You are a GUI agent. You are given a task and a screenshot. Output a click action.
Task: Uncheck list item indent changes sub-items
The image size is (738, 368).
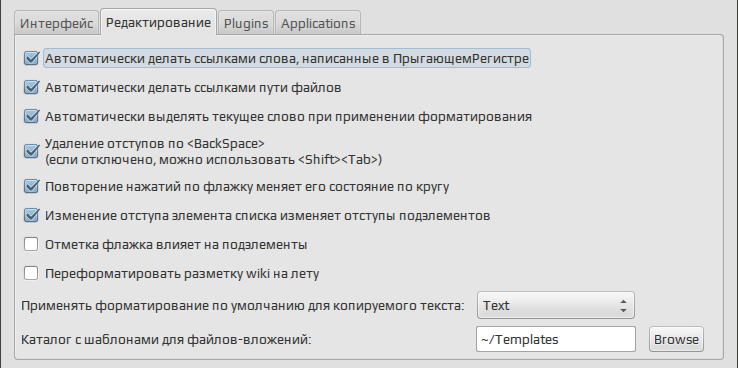(31, 216)
